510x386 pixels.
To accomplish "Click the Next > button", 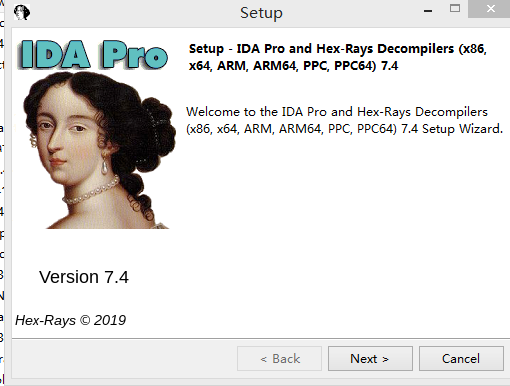I will [370, 358].
